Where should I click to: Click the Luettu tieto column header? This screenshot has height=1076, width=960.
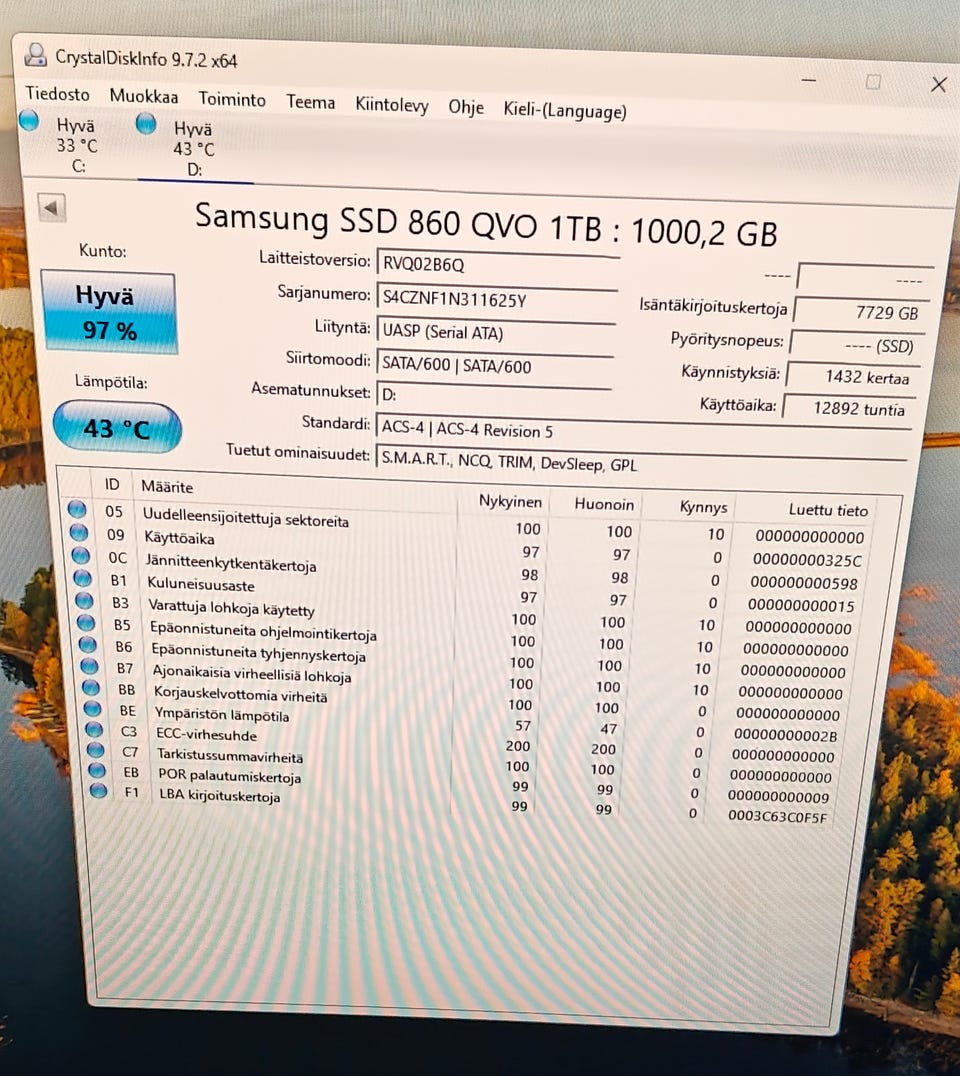point(828,509)
